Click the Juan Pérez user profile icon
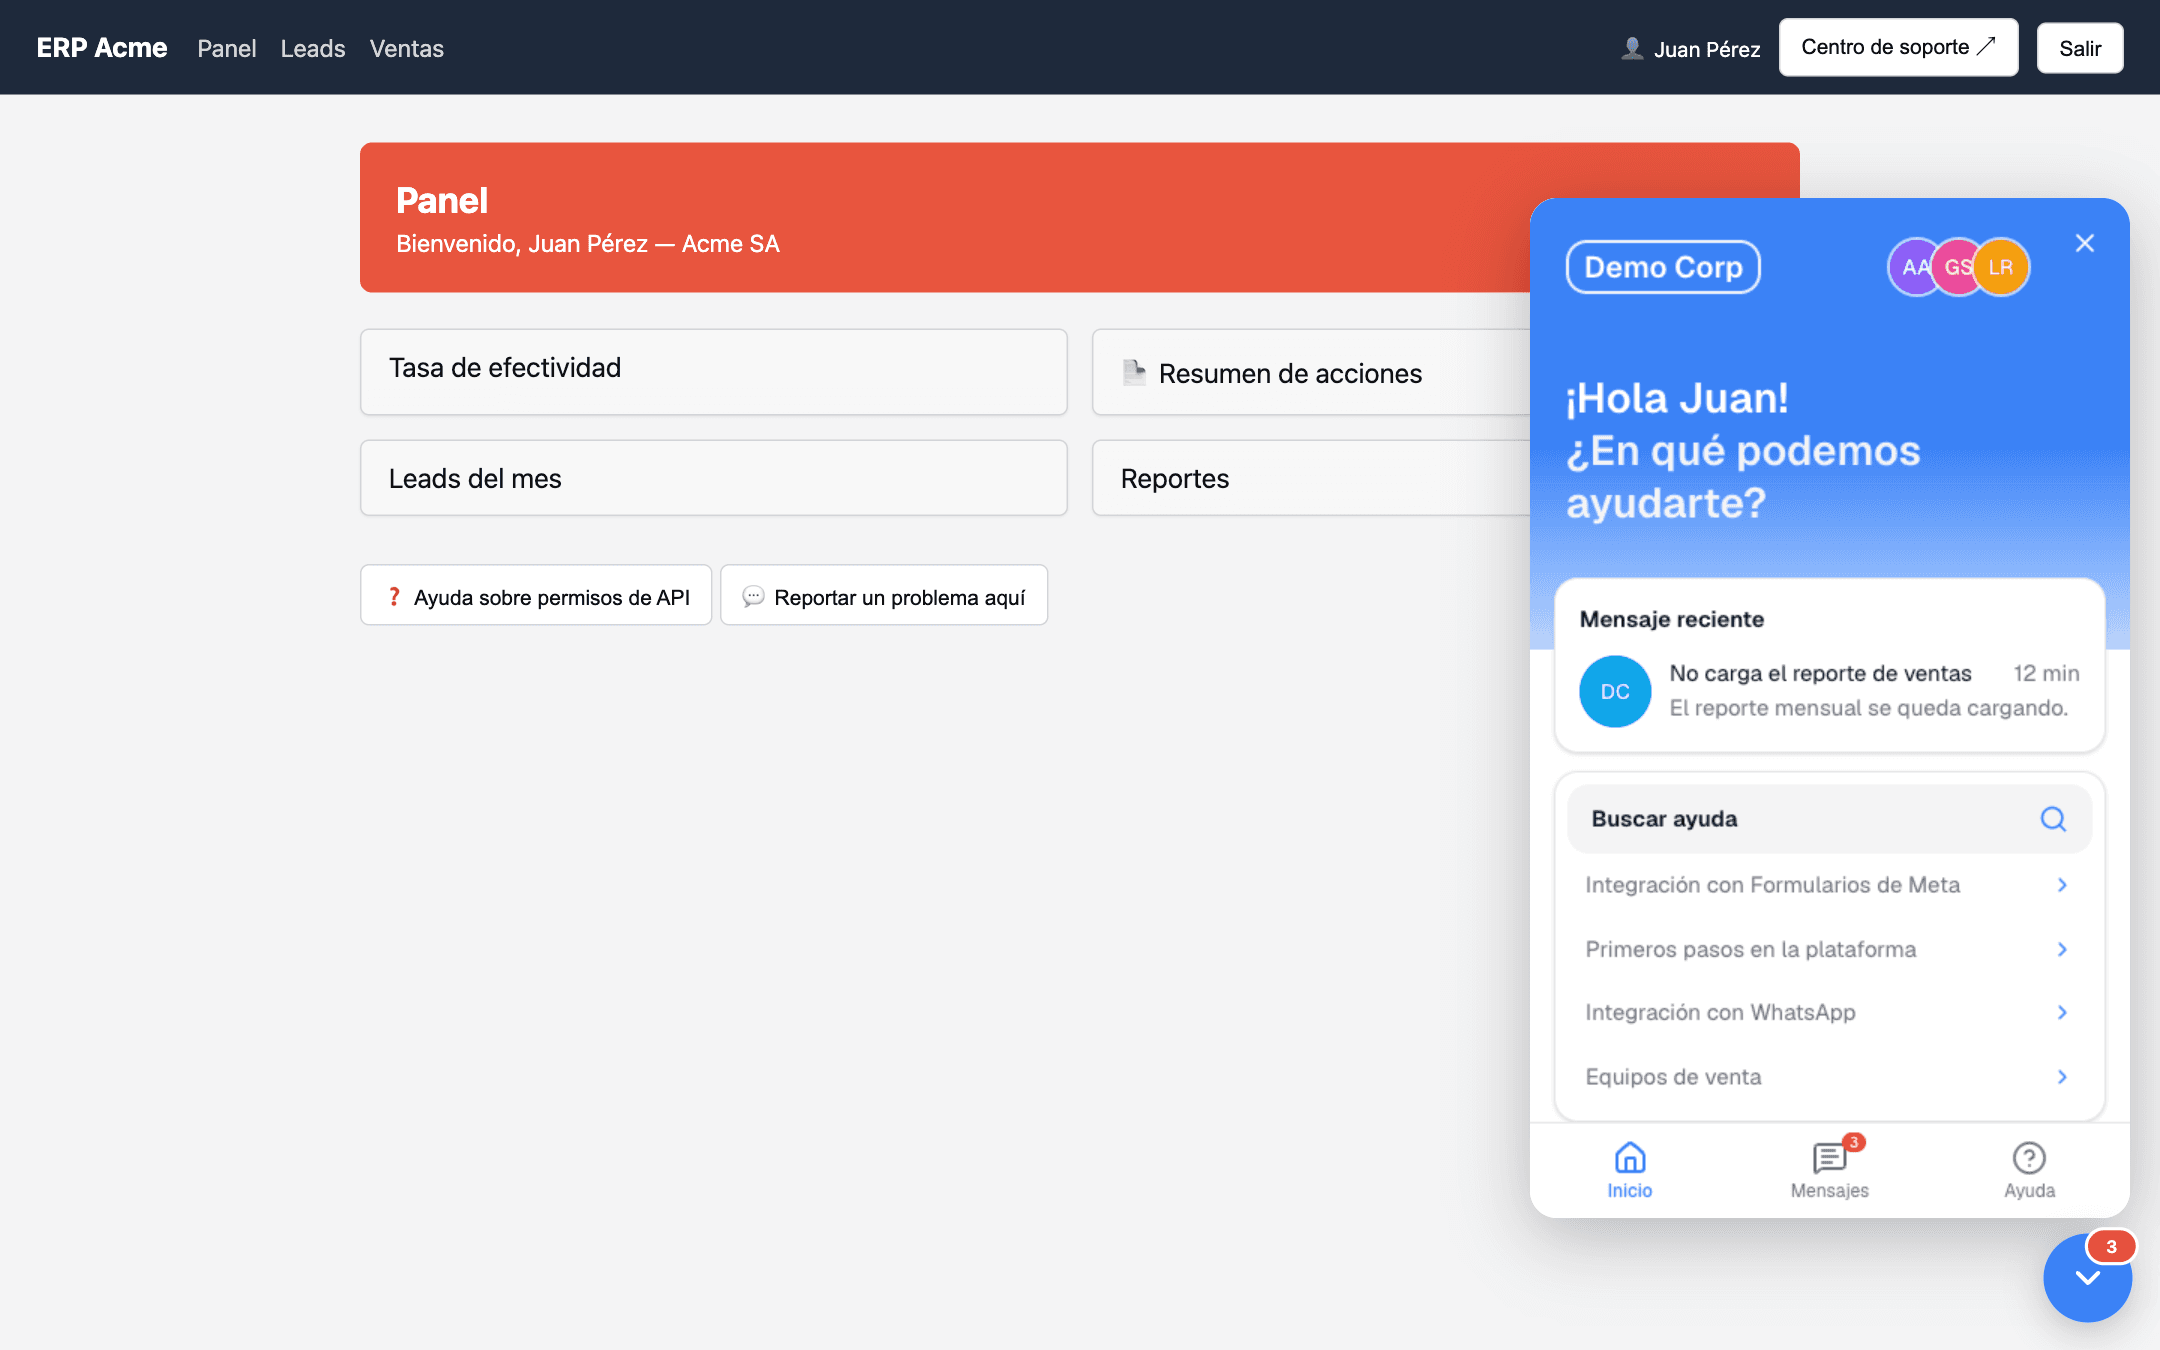Viewport: 2160px width, 1350px height. pyautogui.click(x=1632, y=48)
